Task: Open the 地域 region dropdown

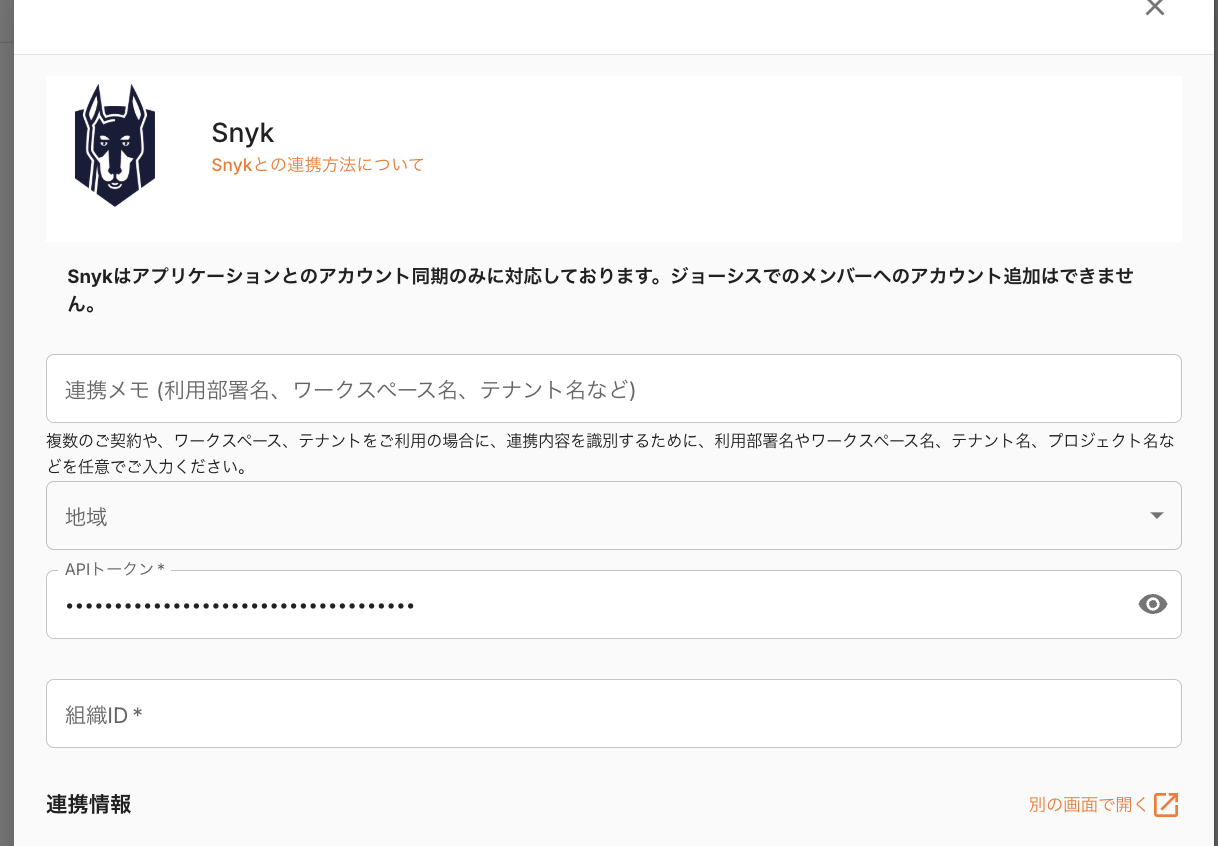Action: point(600,516)
